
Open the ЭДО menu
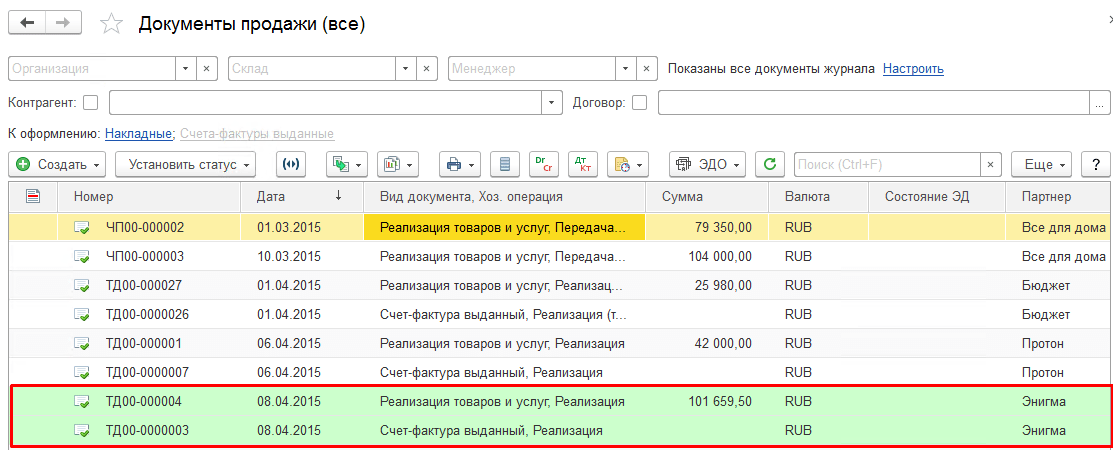707,164
